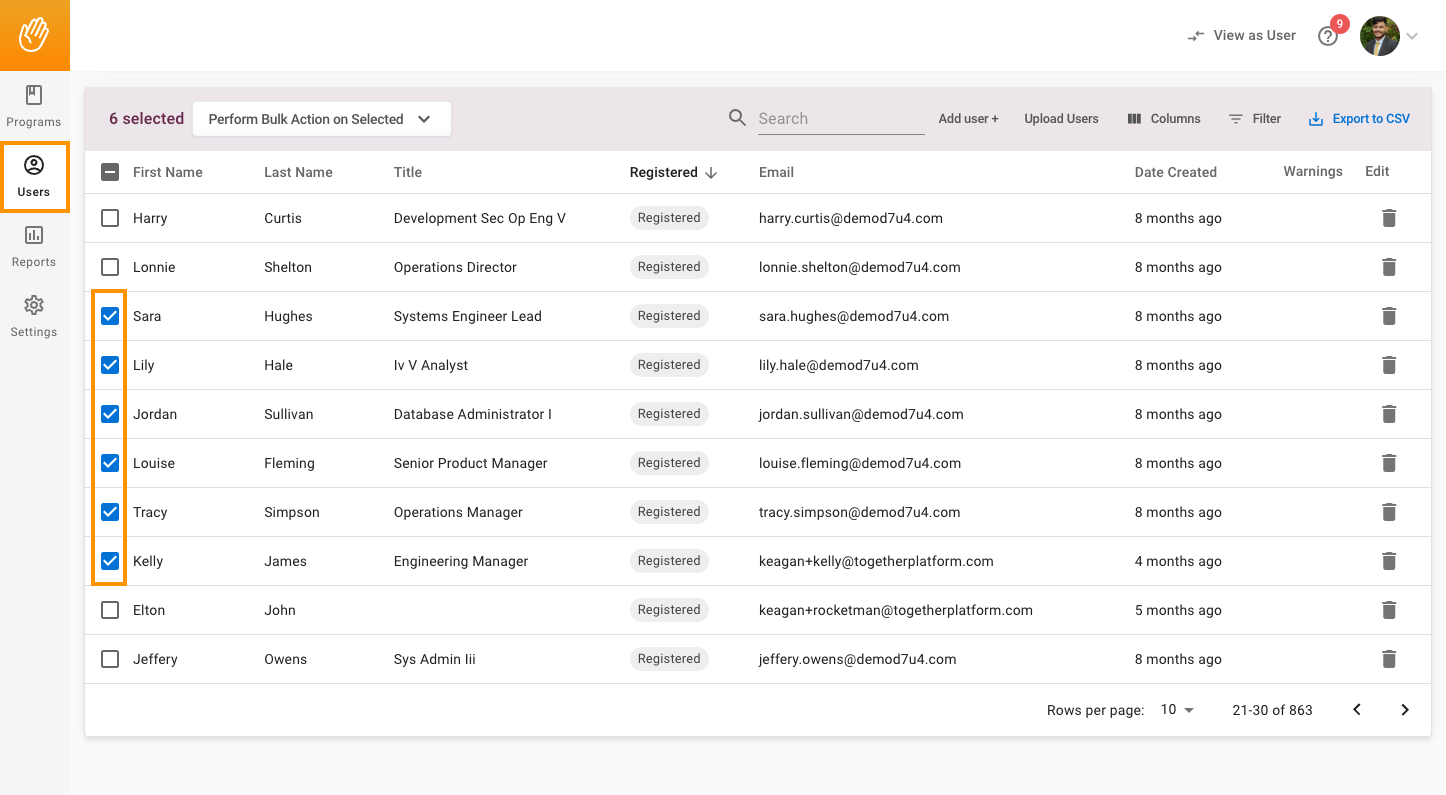Open the Perform Bulk Action dropdown
Image resolution: width=1446 pixels, height=795 pixels.
321,118
